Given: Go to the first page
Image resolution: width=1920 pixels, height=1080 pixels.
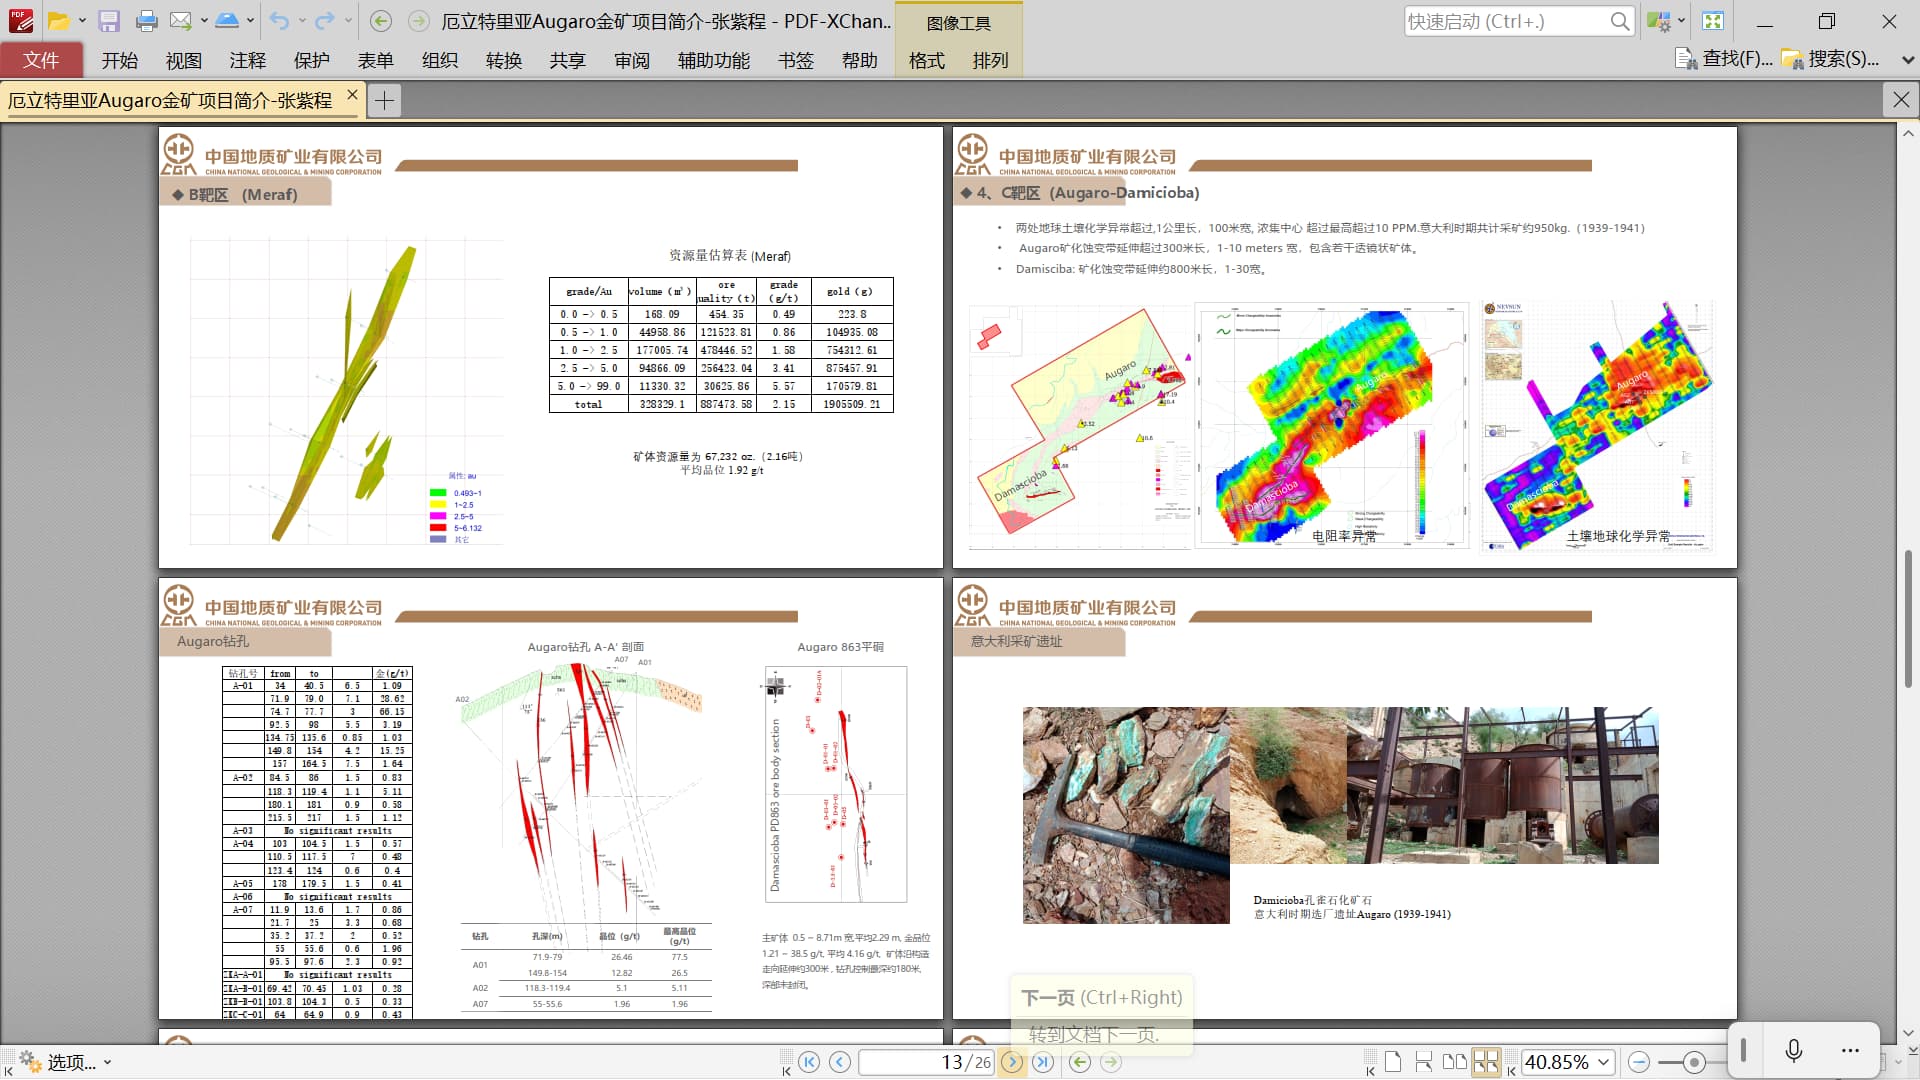Looking at the screenshot, I should (x=810, y=1062).
